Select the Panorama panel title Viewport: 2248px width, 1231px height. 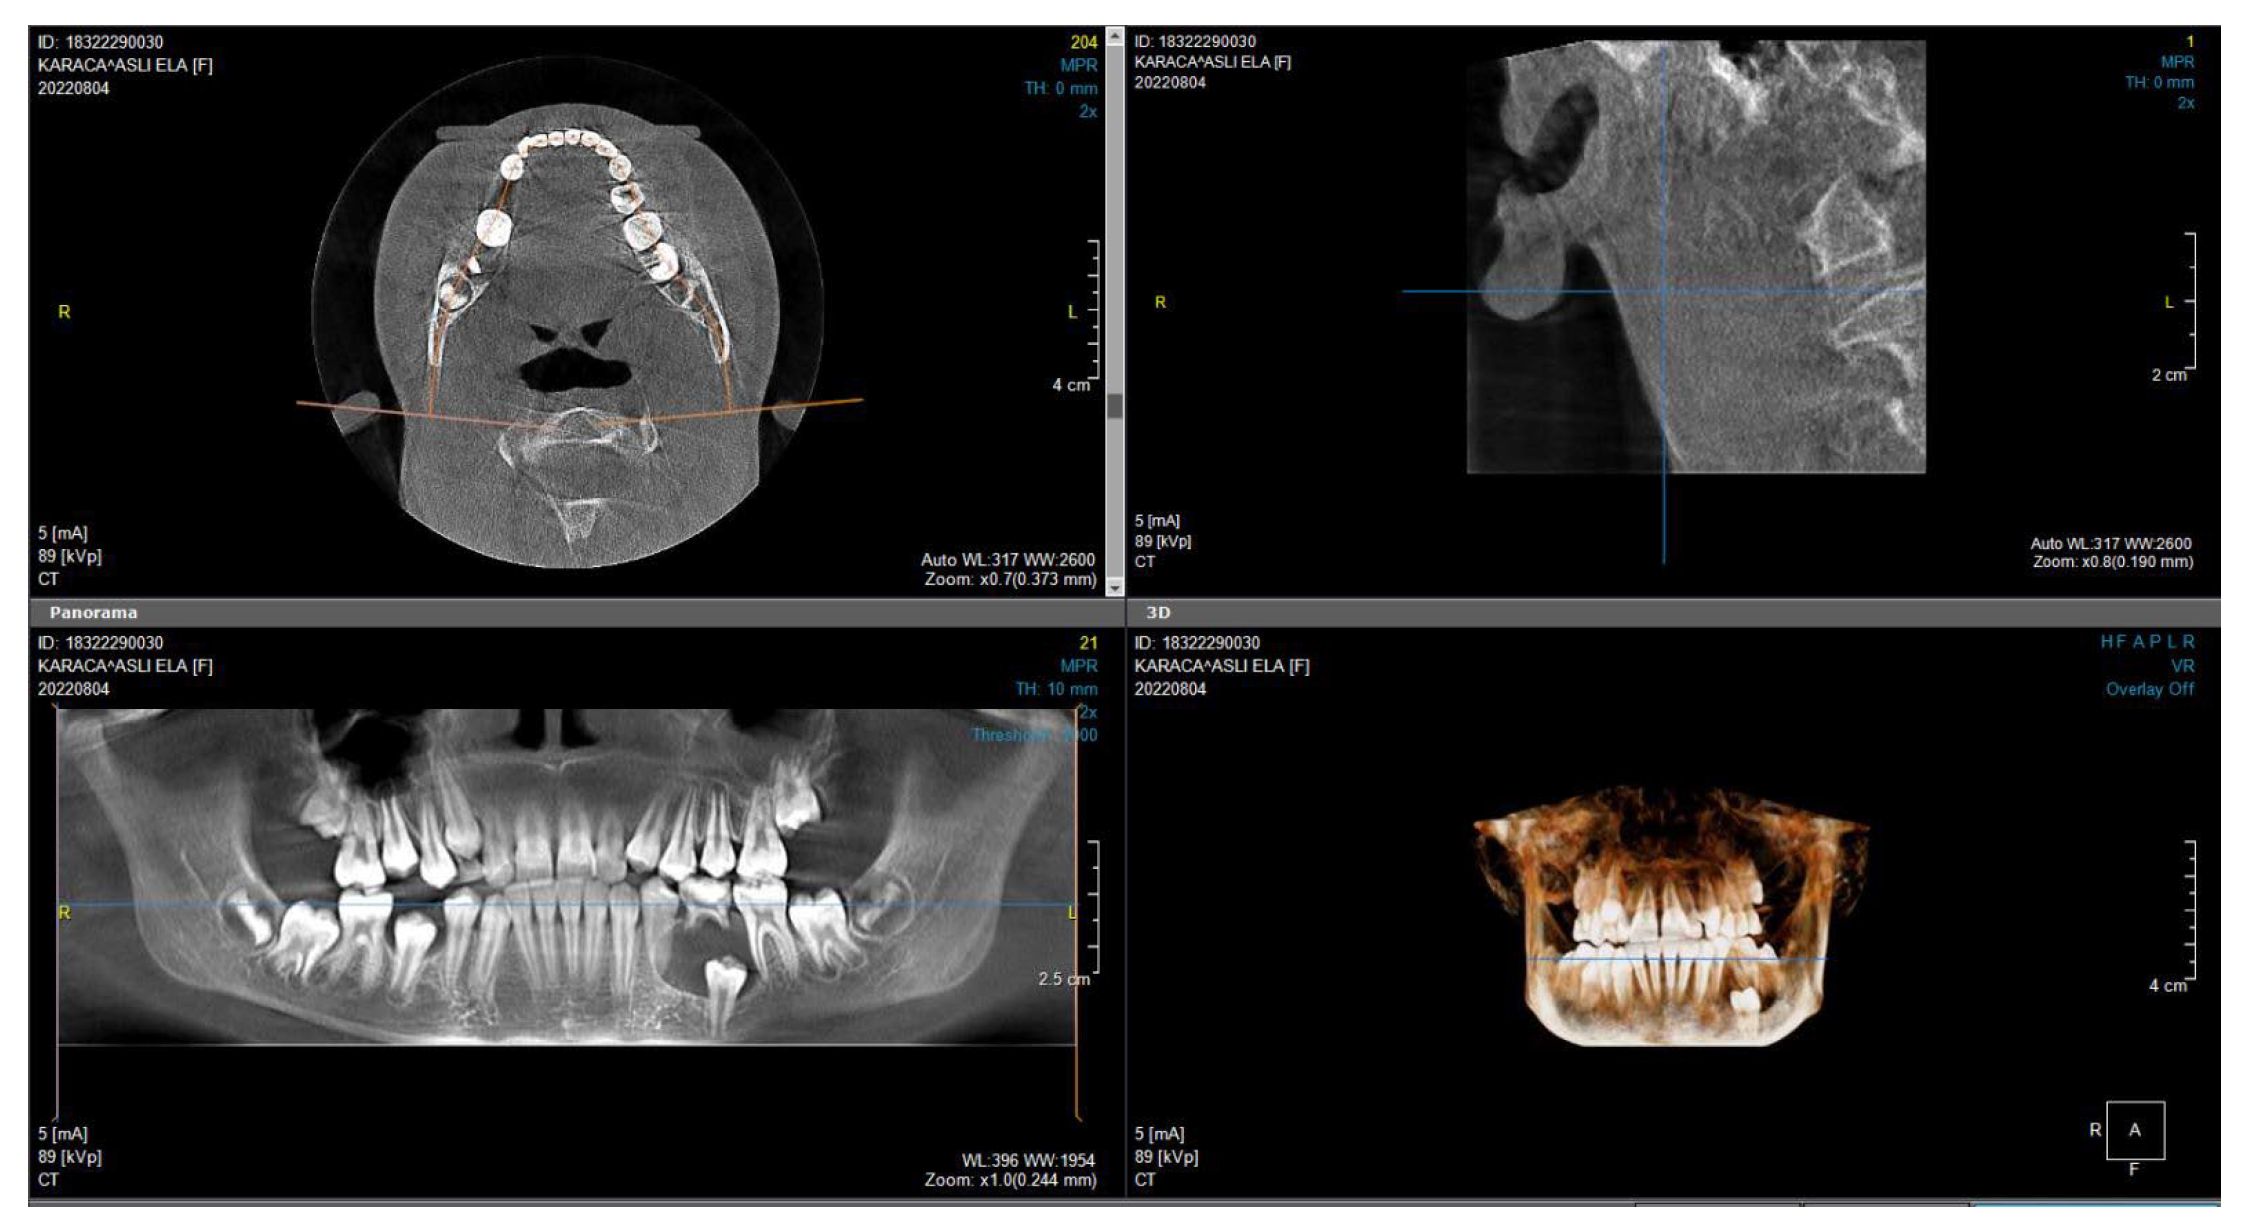click(93, 613)
